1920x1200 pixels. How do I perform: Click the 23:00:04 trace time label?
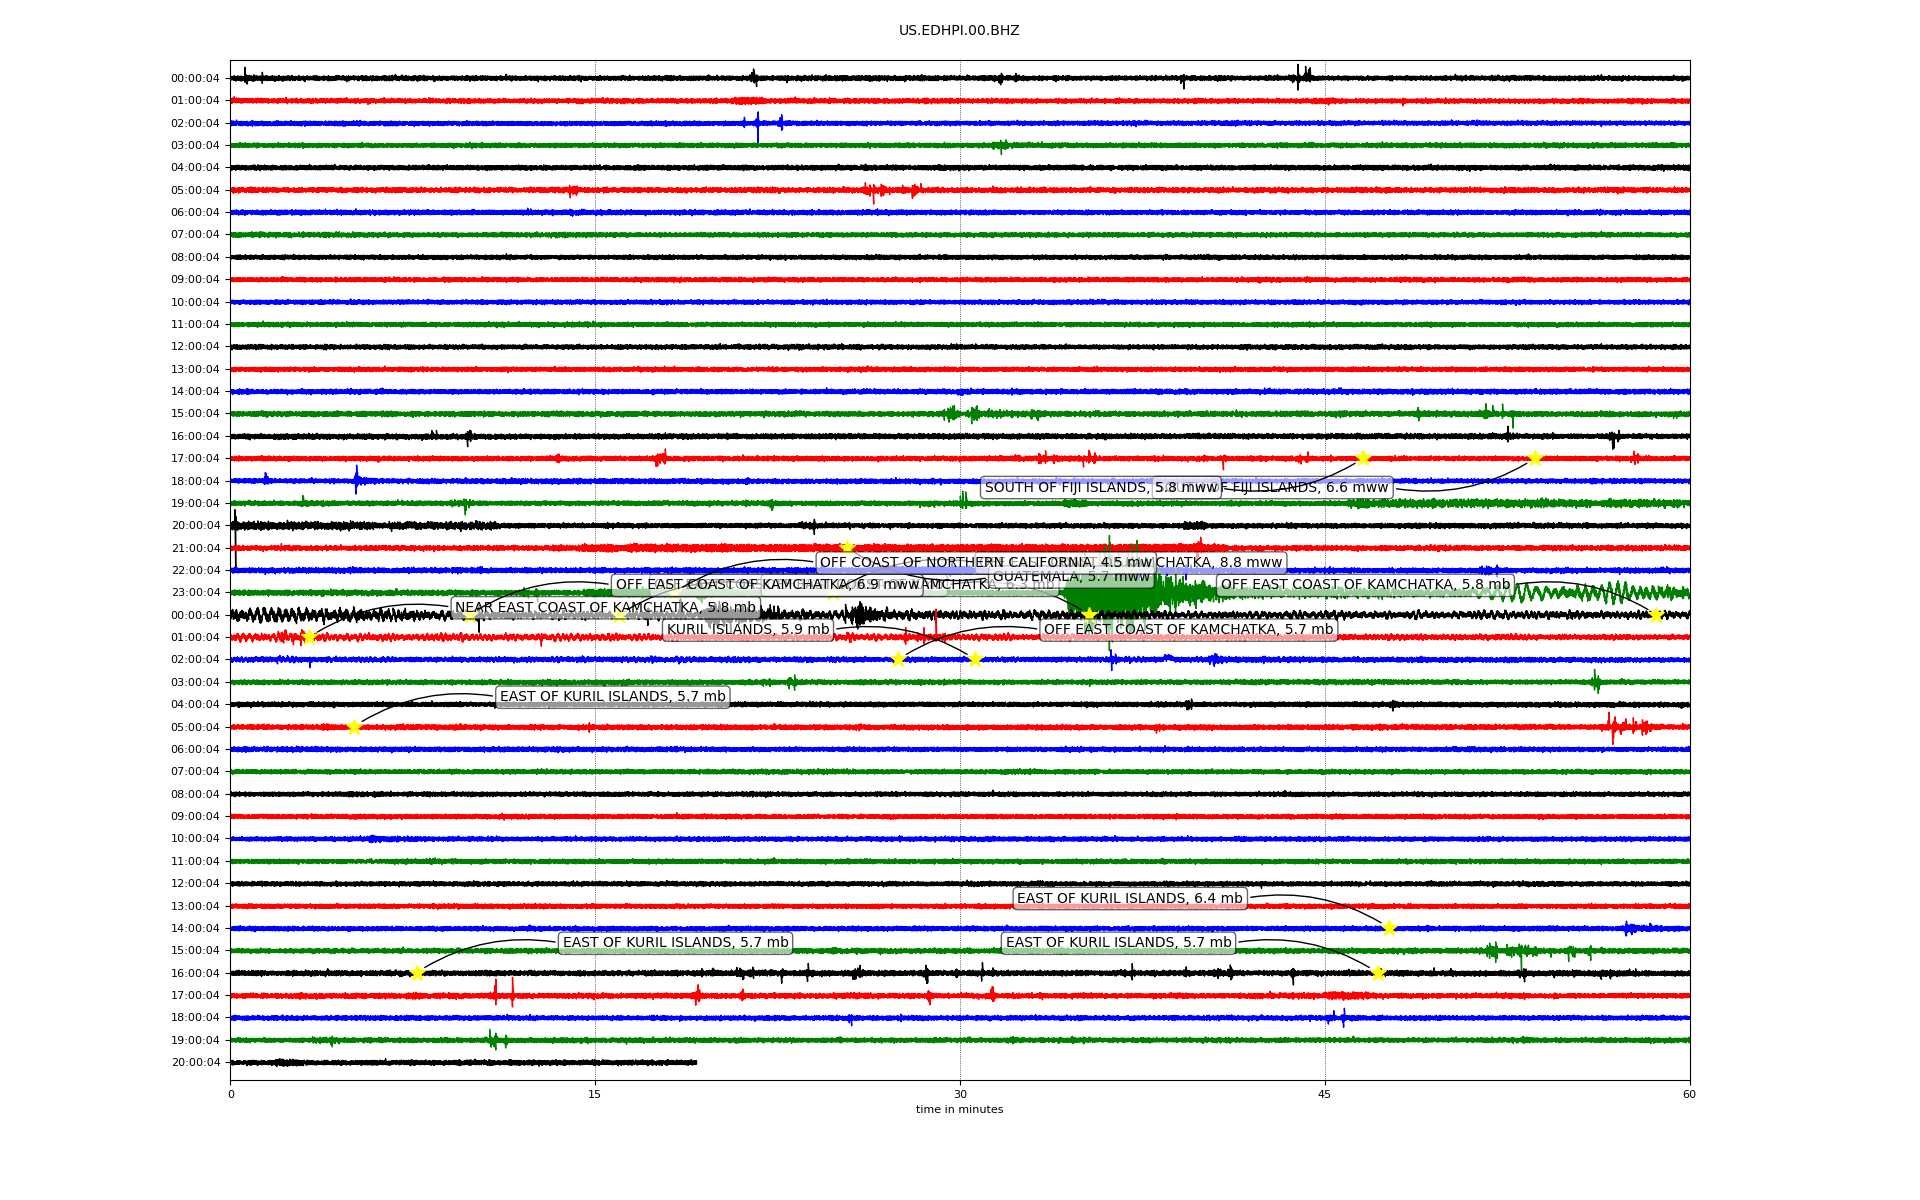[x=195, y=593]
